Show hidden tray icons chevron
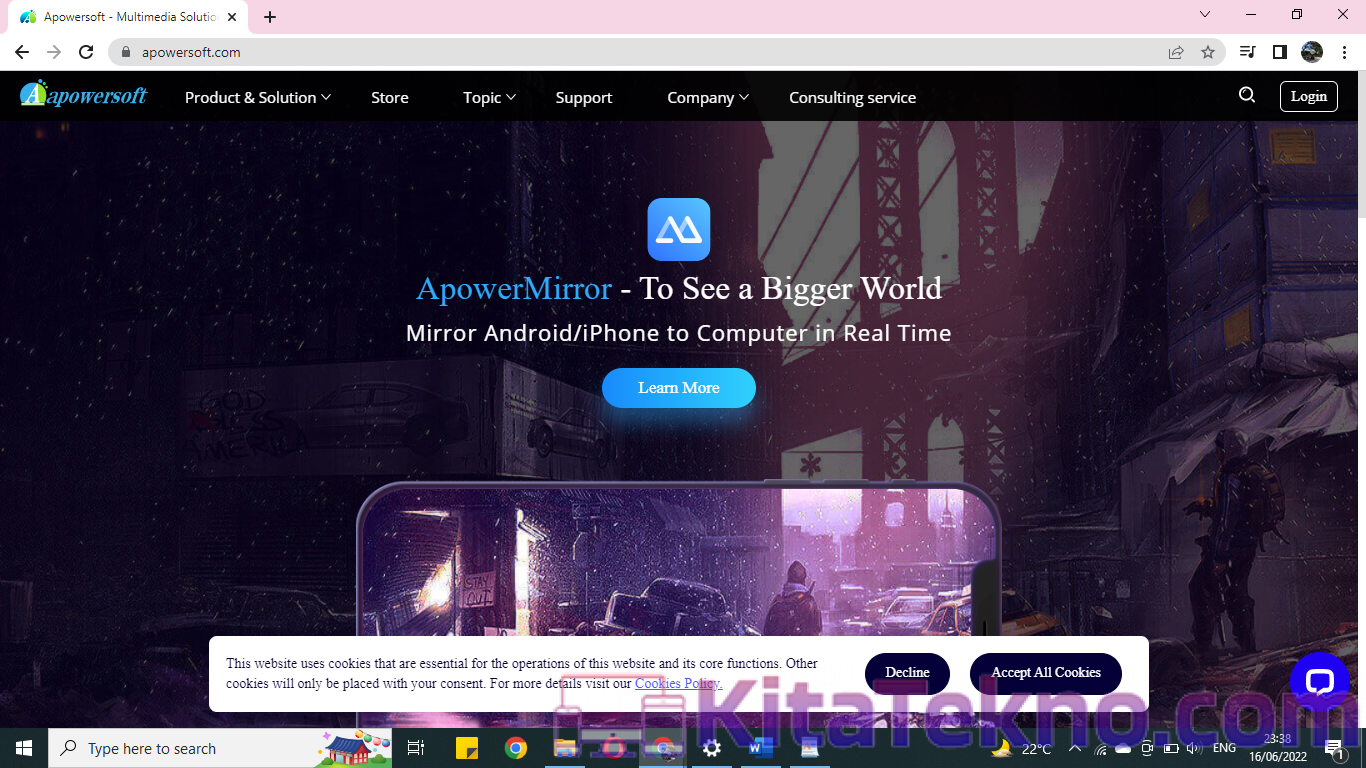 pyautogui.click(x=1076, y=748)
